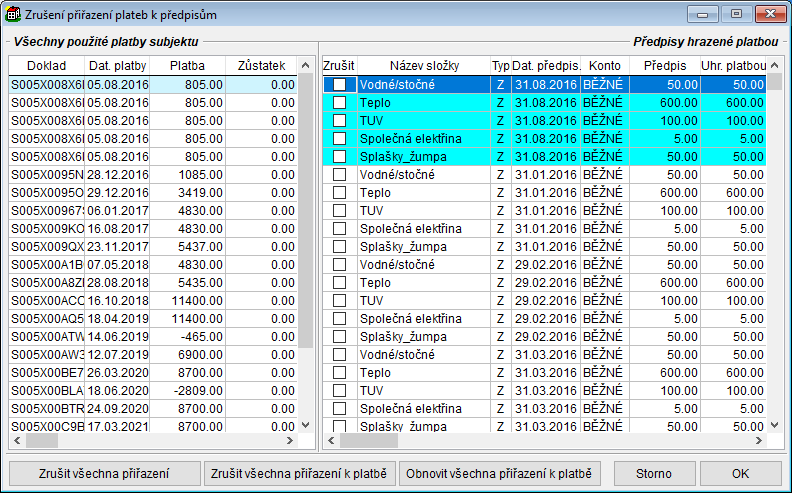Screen dimensions: 792x493
Task: Click left arrow of right horizontal scrollbar
Action: [330, 440]
